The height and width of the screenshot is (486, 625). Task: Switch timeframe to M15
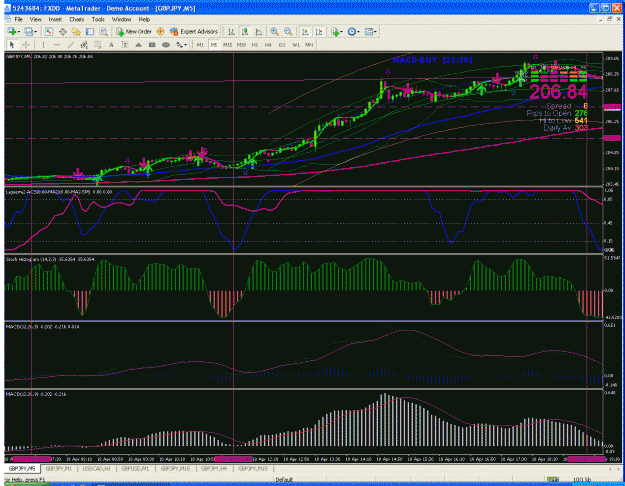pyautogui.click(x=228, y=45)
